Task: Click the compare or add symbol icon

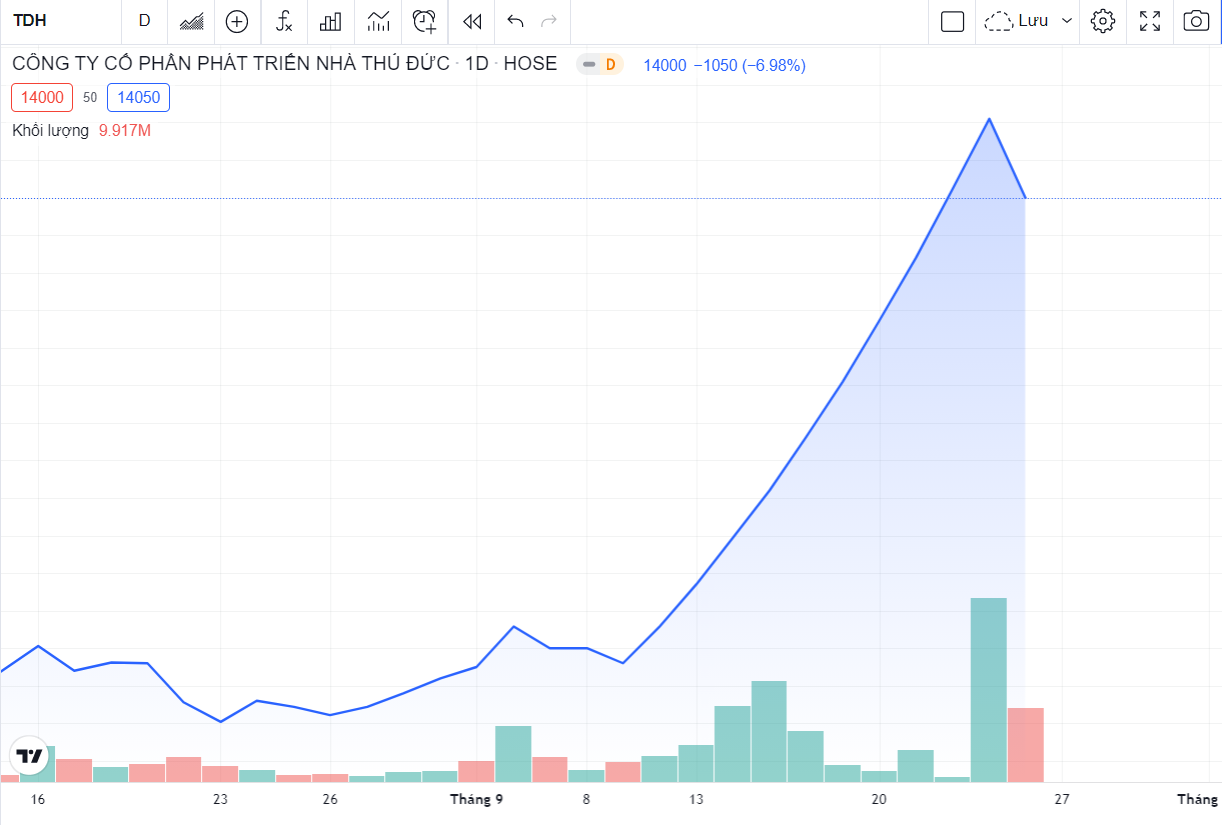Action: (237, 21)
